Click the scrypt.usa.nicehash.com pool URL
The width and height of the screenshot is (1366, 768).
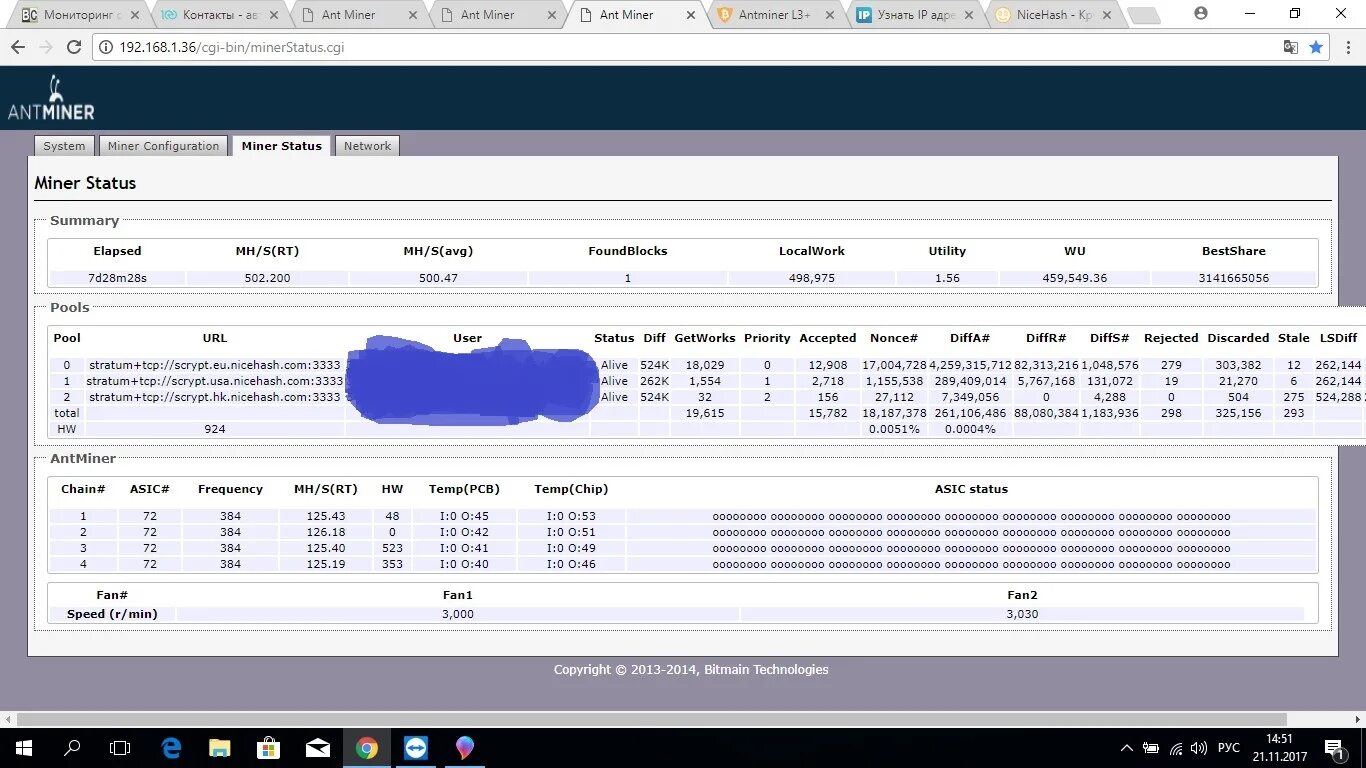215,381
